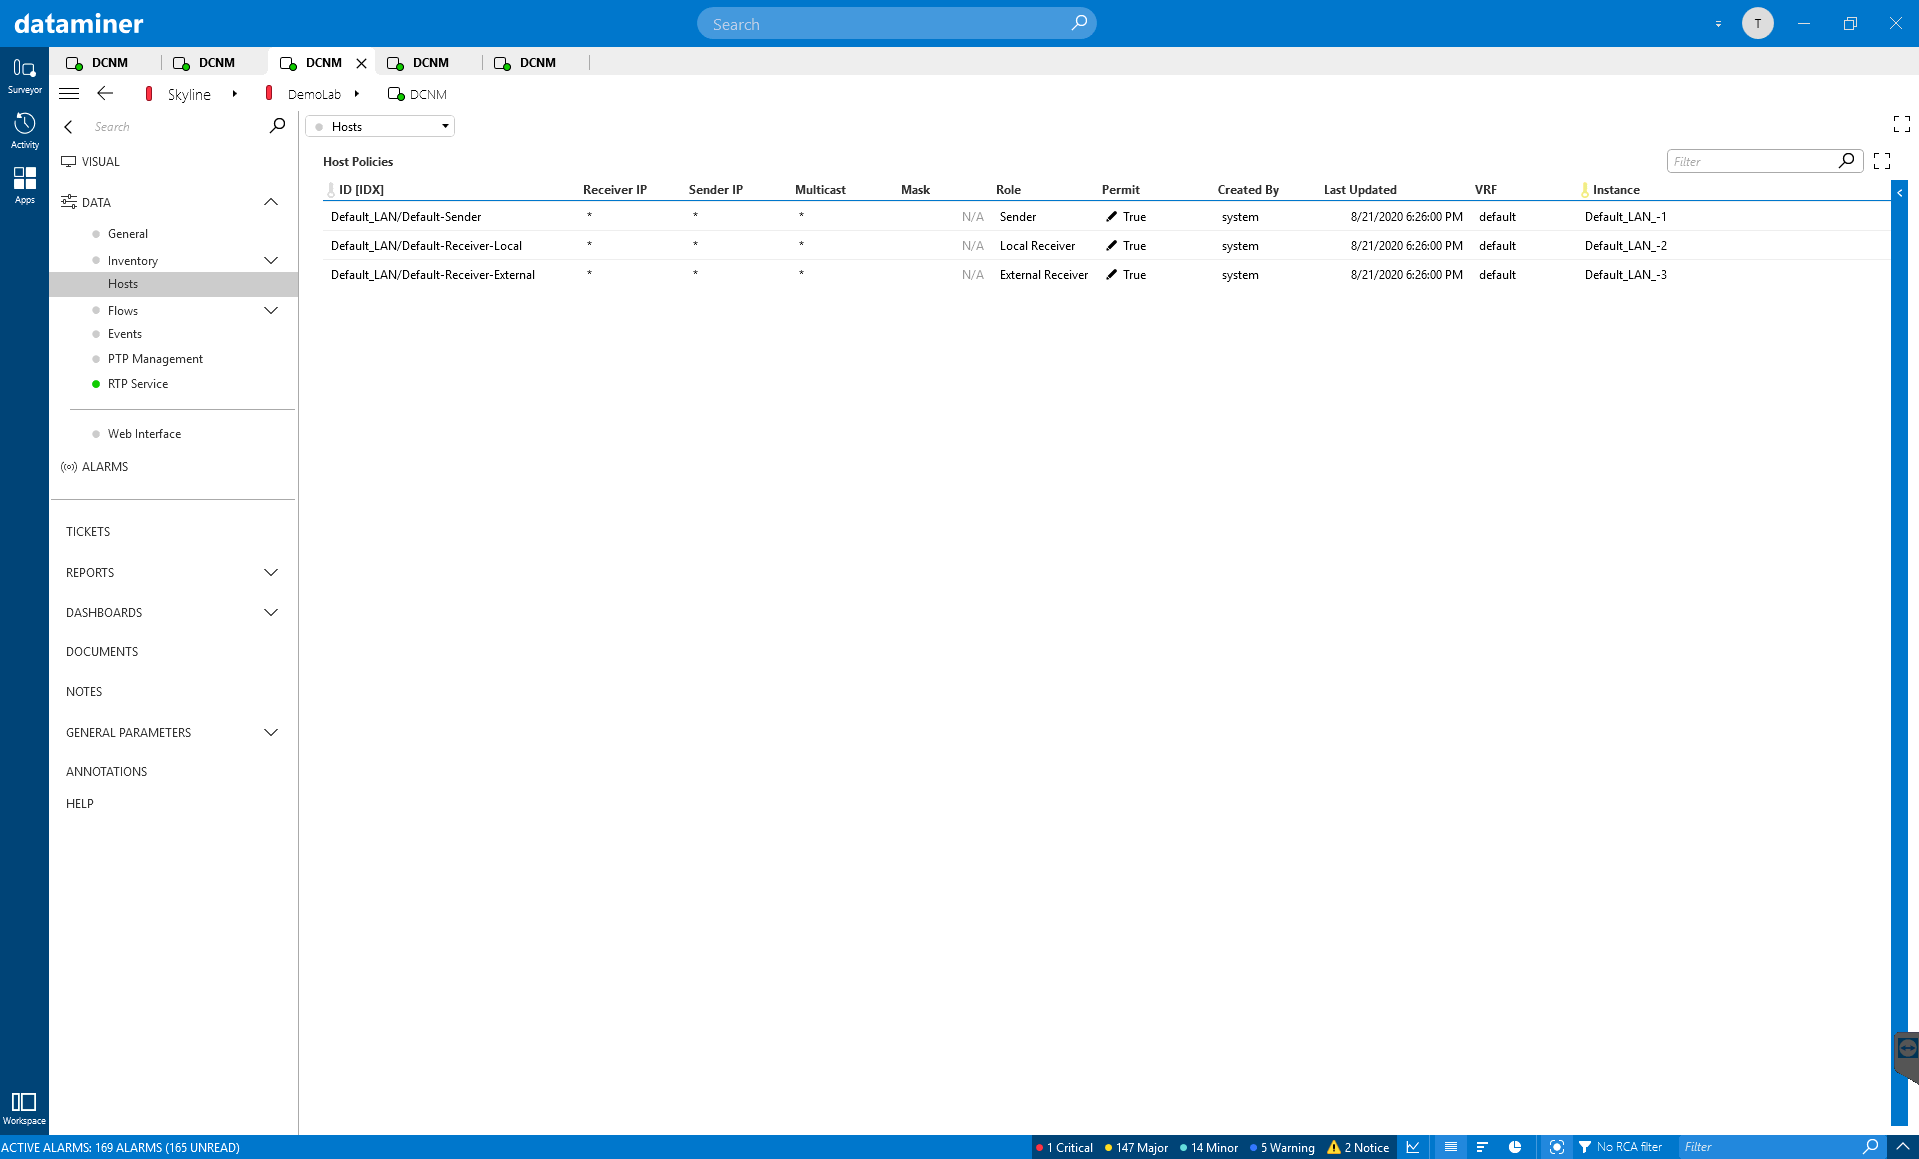Close the active DCNM tab
1919x1159 pixels.
pos(361,63)
